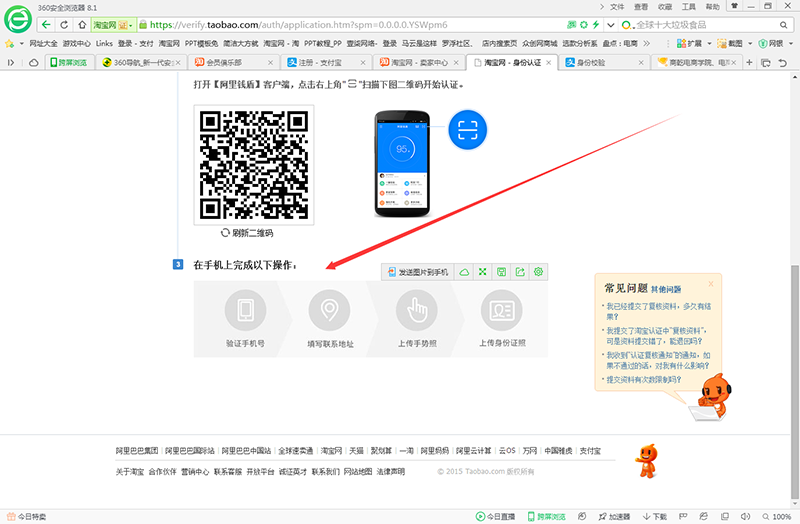Click the green lightning speed icon in address bar
This screenshot has width=800, height=524.
(595, 24)
